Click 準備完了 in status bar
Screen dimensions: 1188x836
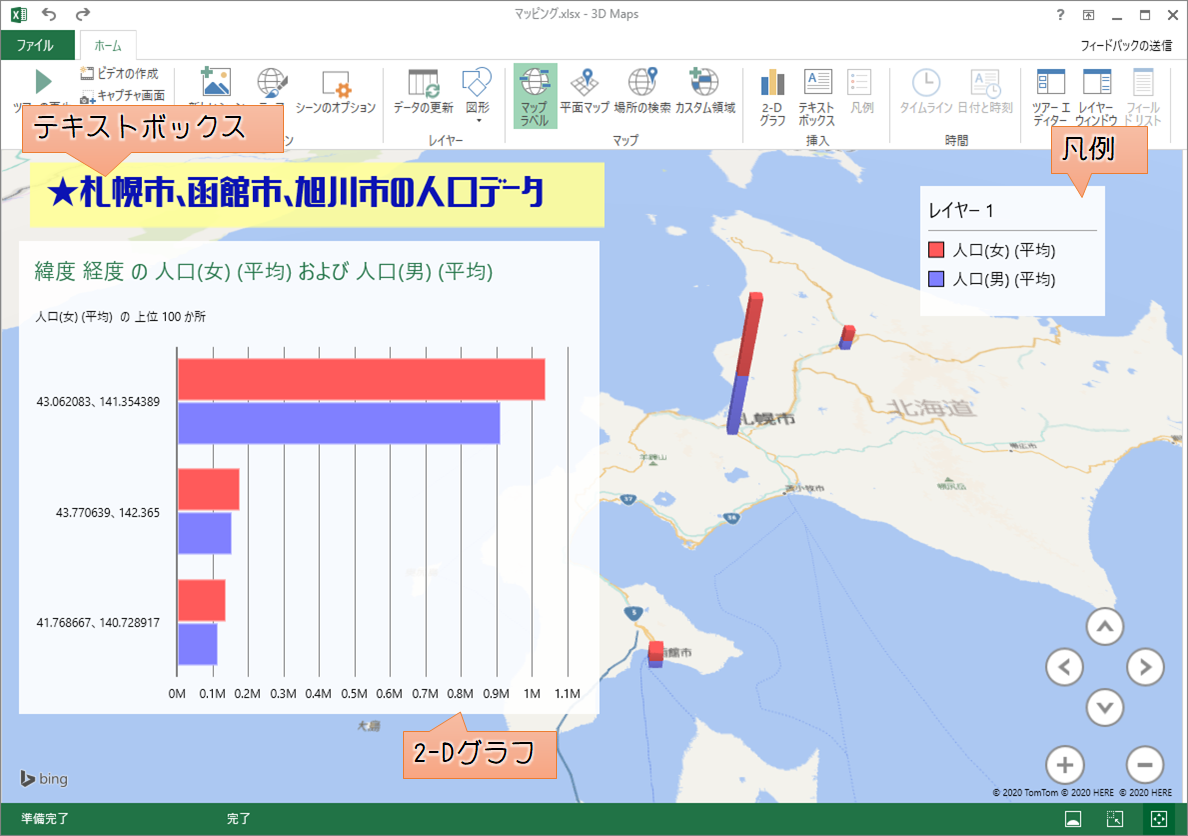(x=45, y=819)
